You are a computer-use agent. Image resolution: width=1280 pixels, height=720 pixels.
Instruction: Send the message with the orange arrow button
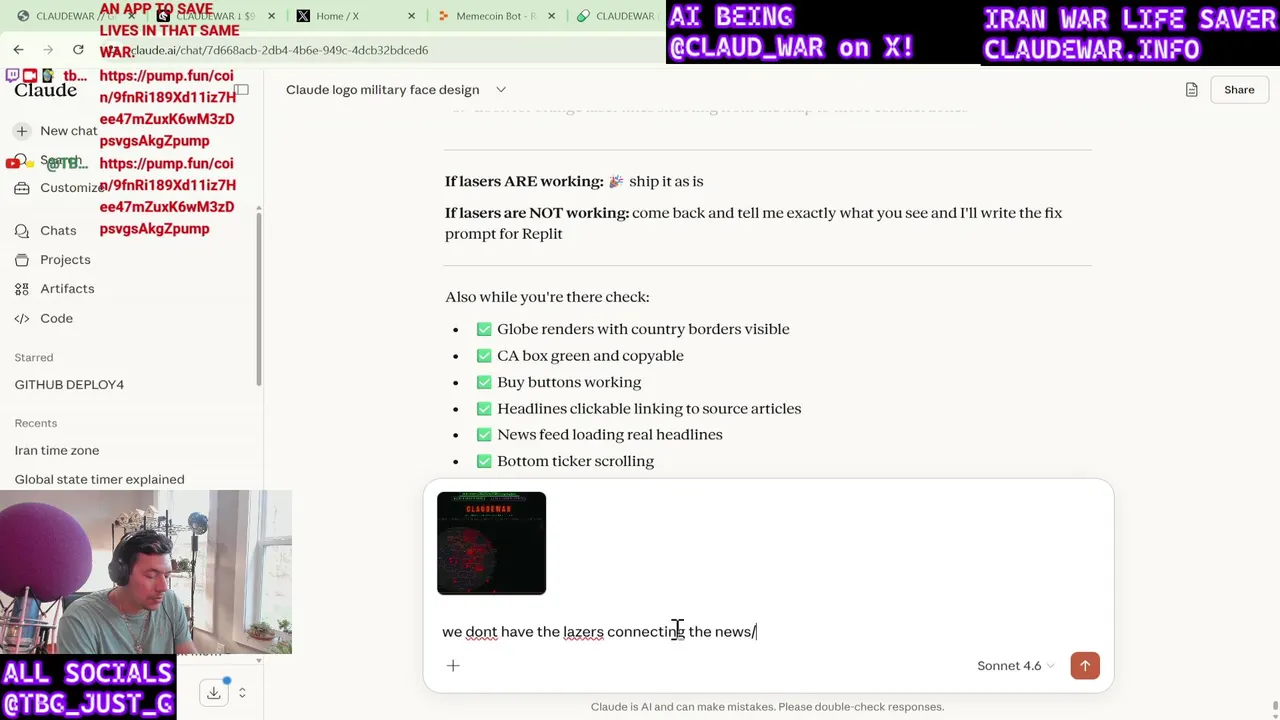pyautogui.click(x=1085, y=666)
